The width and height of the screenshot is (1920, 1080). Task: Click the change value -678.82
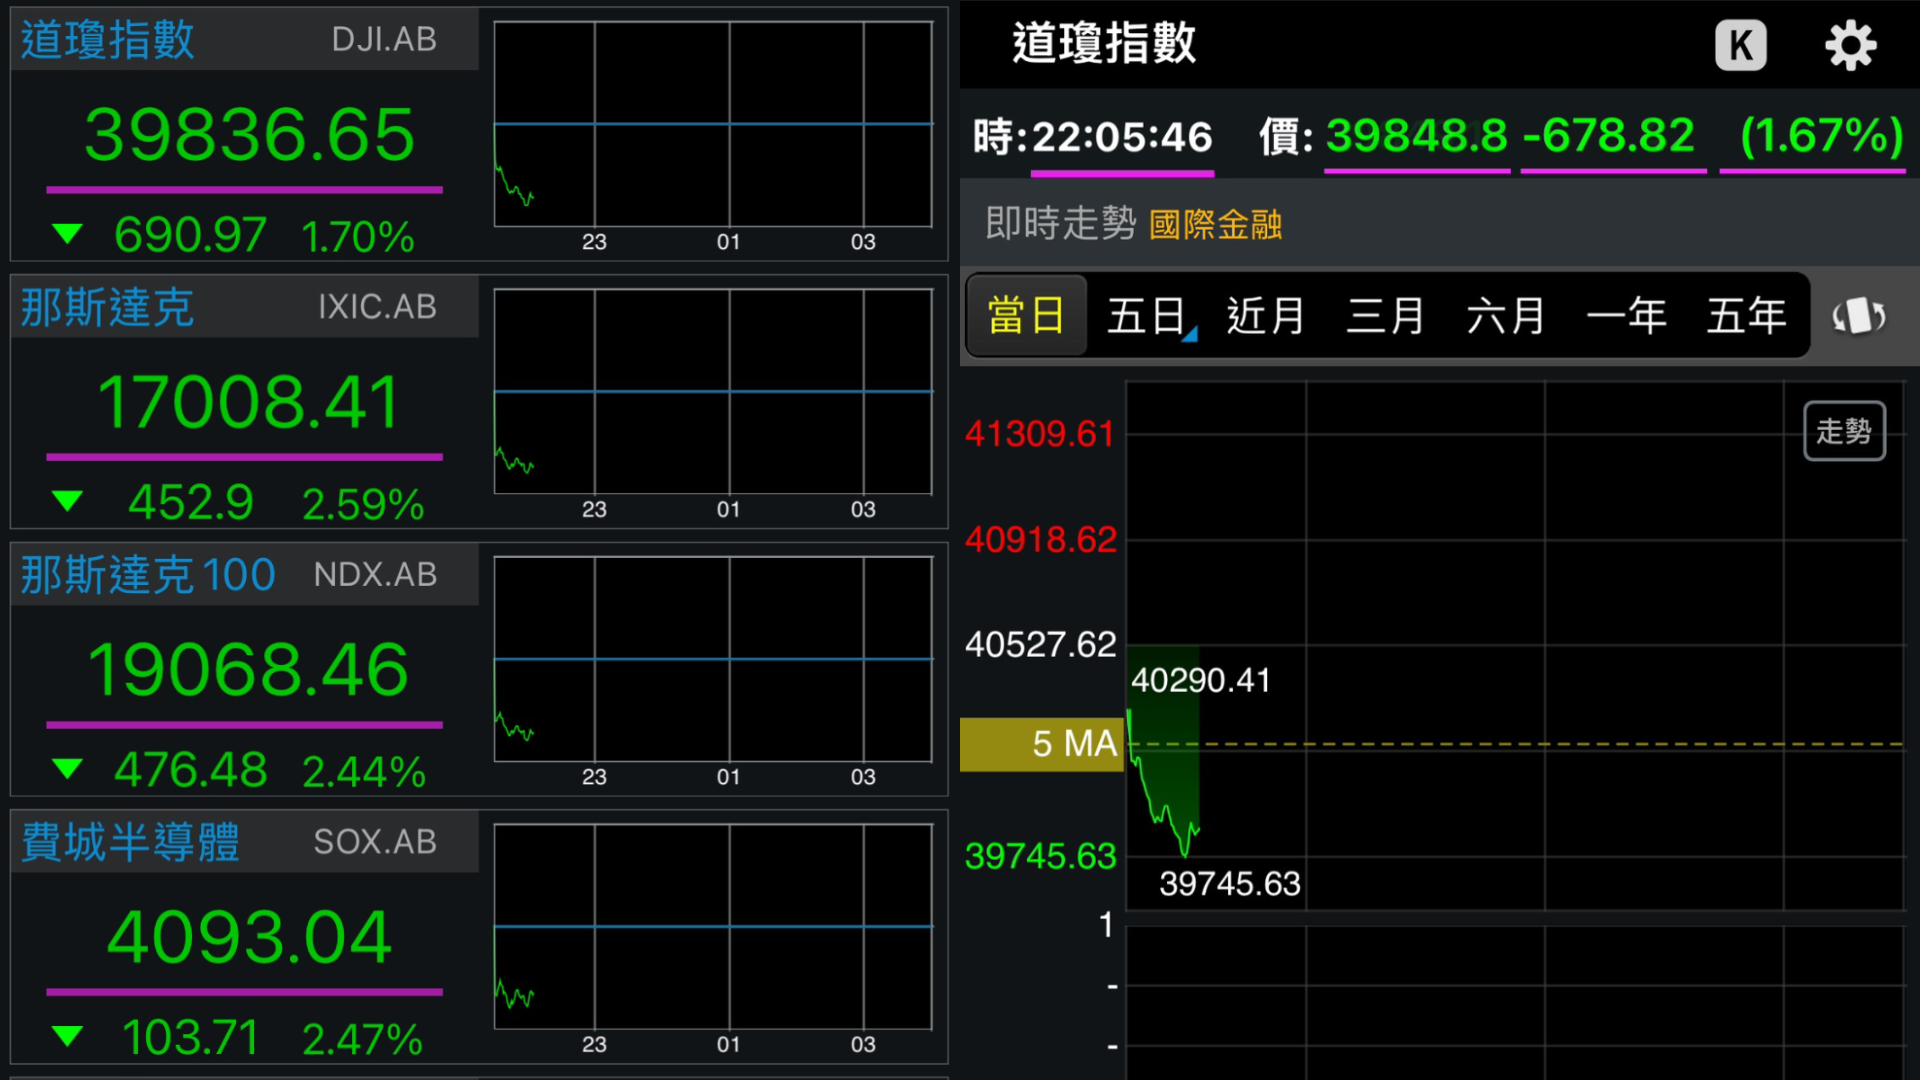[x=1609, y=135]
